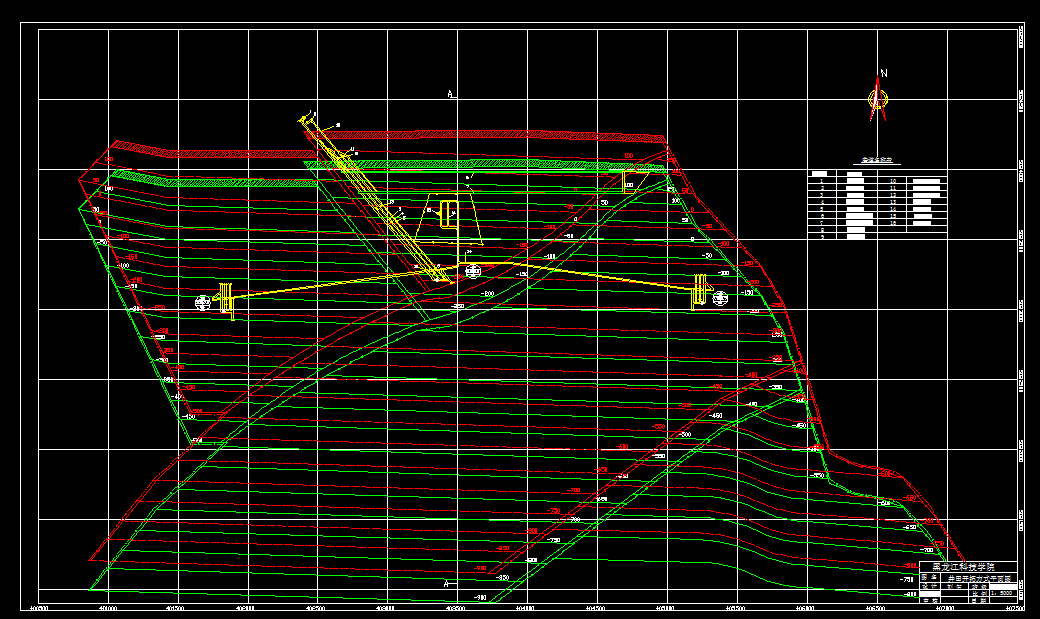Screen dimensions: 1040x619
Task: Select bottom axis coordinate 401000
Action: click(x=108, y=608)
